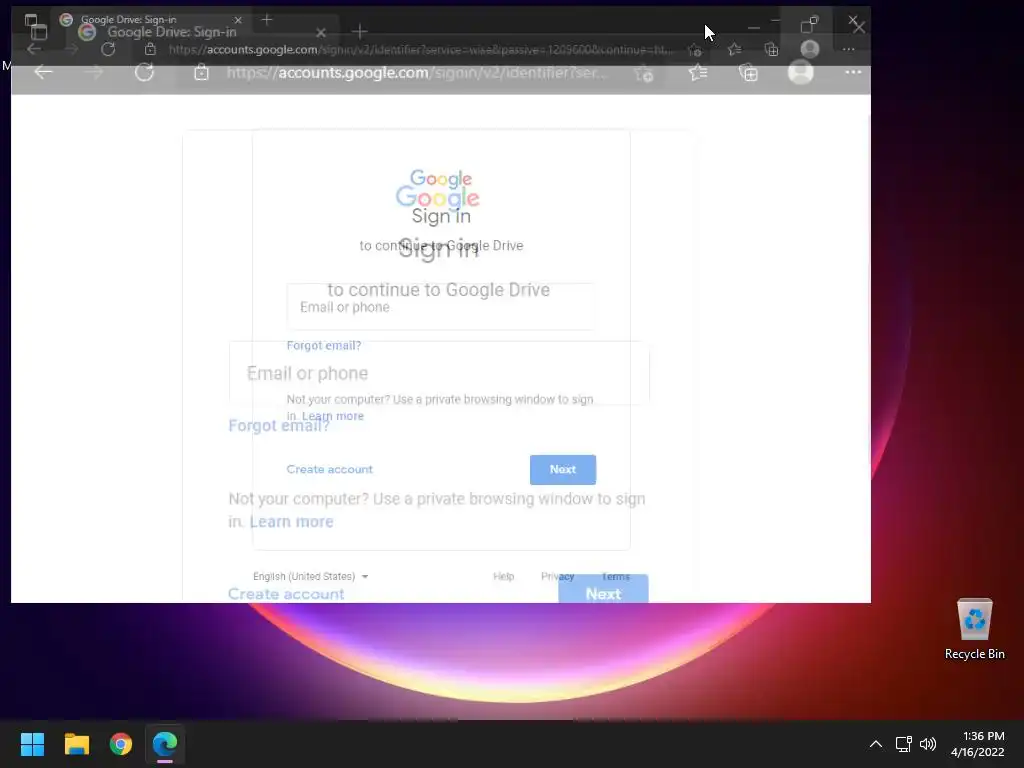Open Google Chrome from the taskbar
Screen dimensions: 1024x768
(121, 744)
